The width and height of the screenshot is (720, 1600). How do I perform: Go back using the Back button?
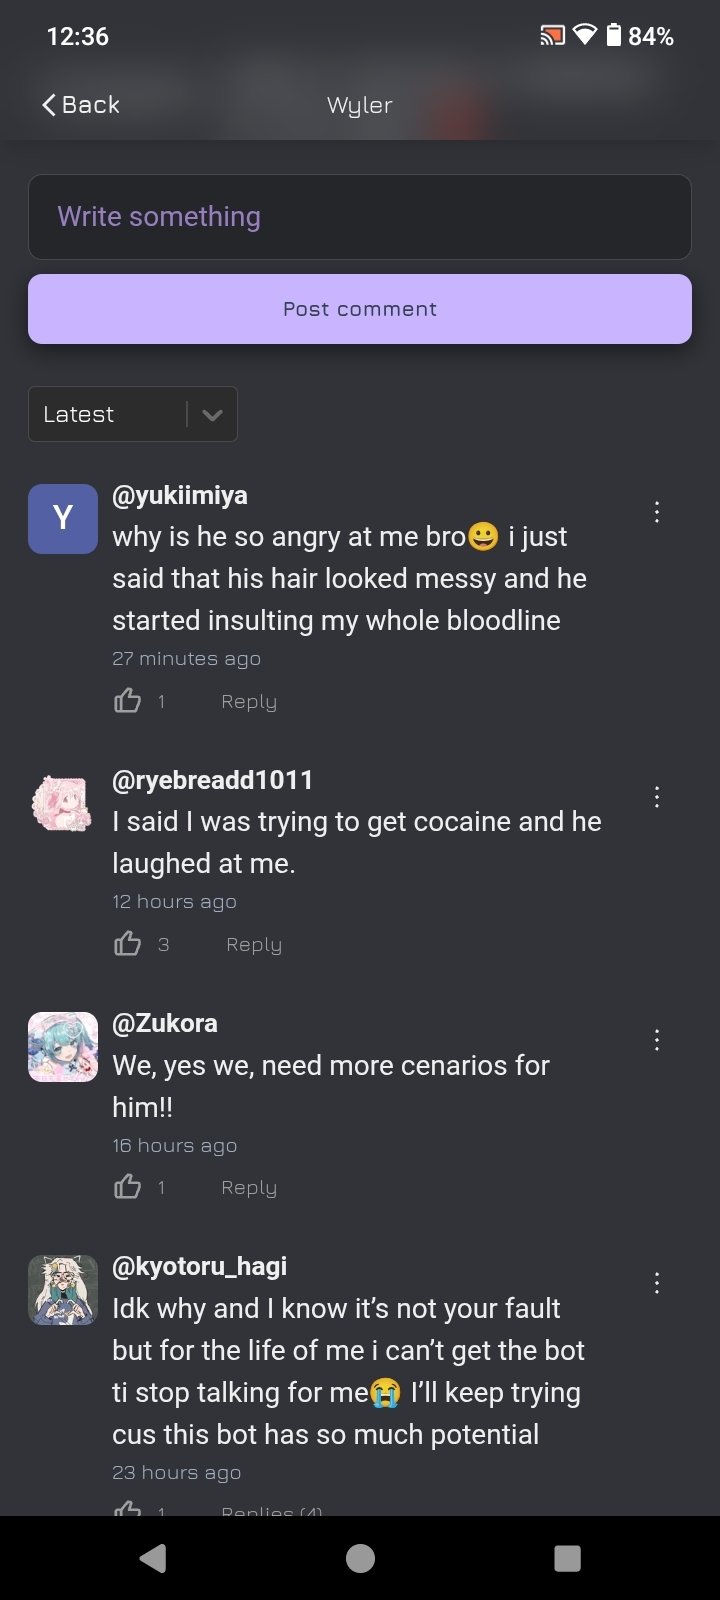(81, 105)
